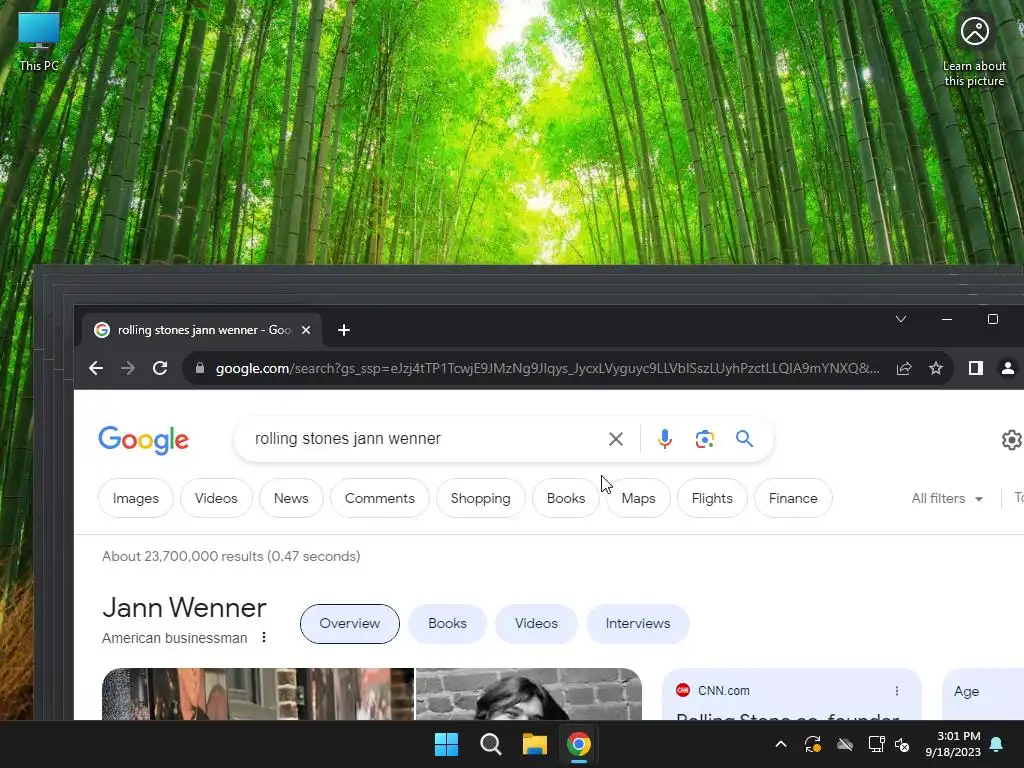Viewport: 1024px width, 768px height.
Task: Open This PC desktop icon
Action: (39, 42)
